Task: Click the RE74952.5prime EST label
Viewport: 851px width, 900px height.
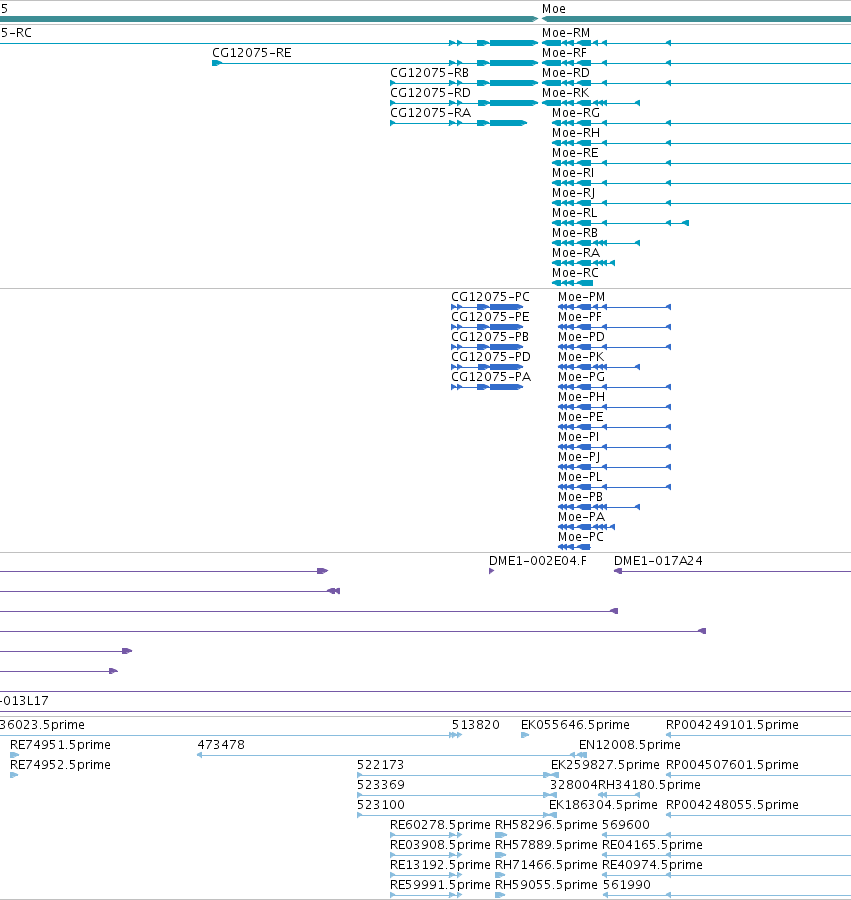Action: (x=60, y=765)
